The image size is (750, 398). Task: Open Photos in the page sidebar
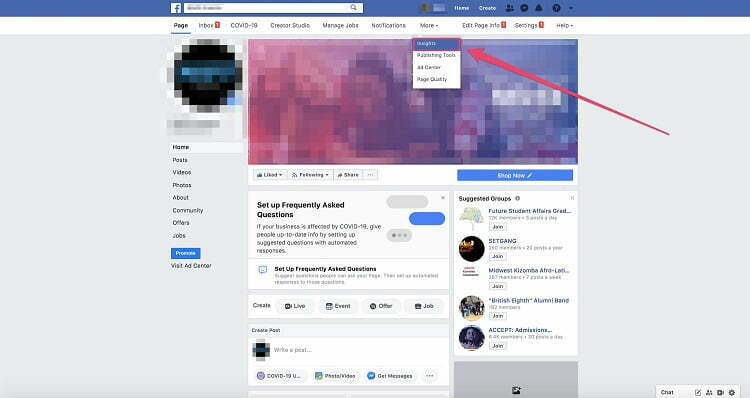182,185
